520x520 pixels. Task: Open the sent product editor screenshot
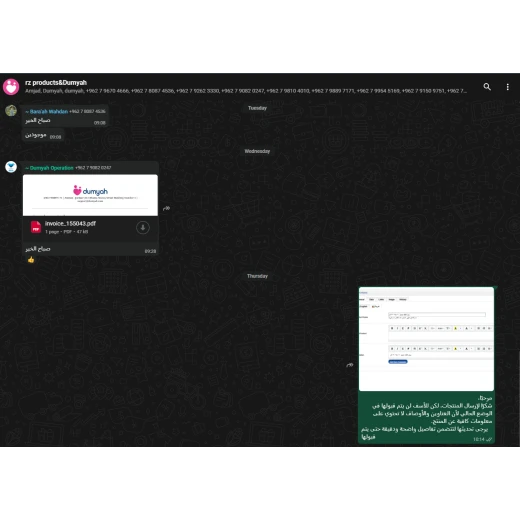pyautogui.click(x=426, y=339)
